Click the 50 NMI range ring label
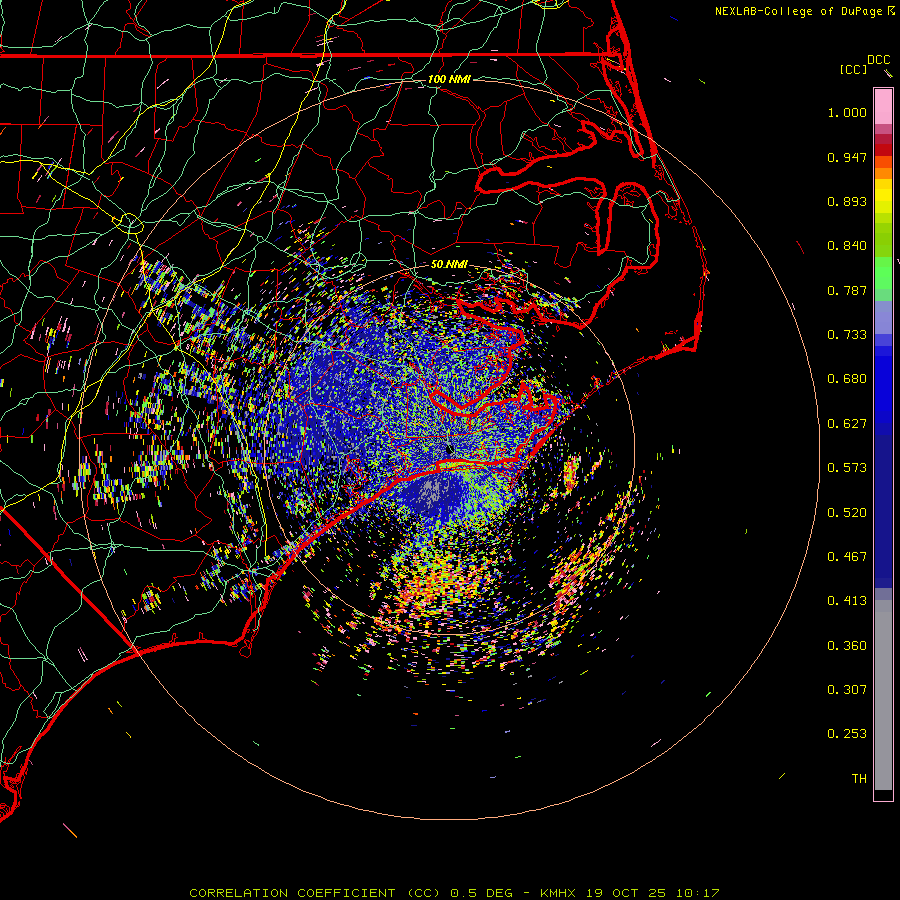The image size is (900, 900). pyautogui.click(x=449, y=265)
